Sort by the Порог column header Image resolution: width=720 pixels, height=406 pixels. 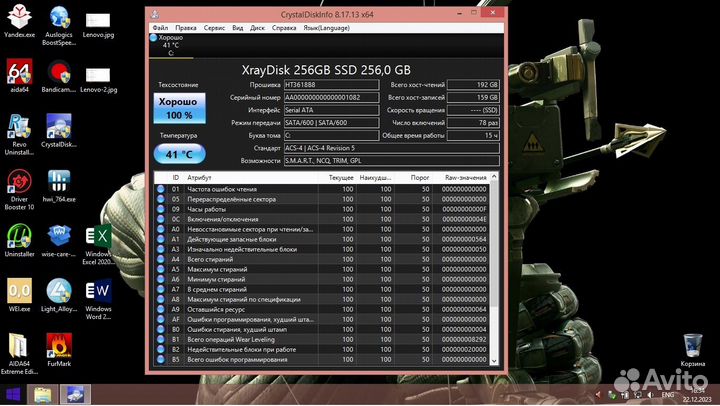point(413,177)
